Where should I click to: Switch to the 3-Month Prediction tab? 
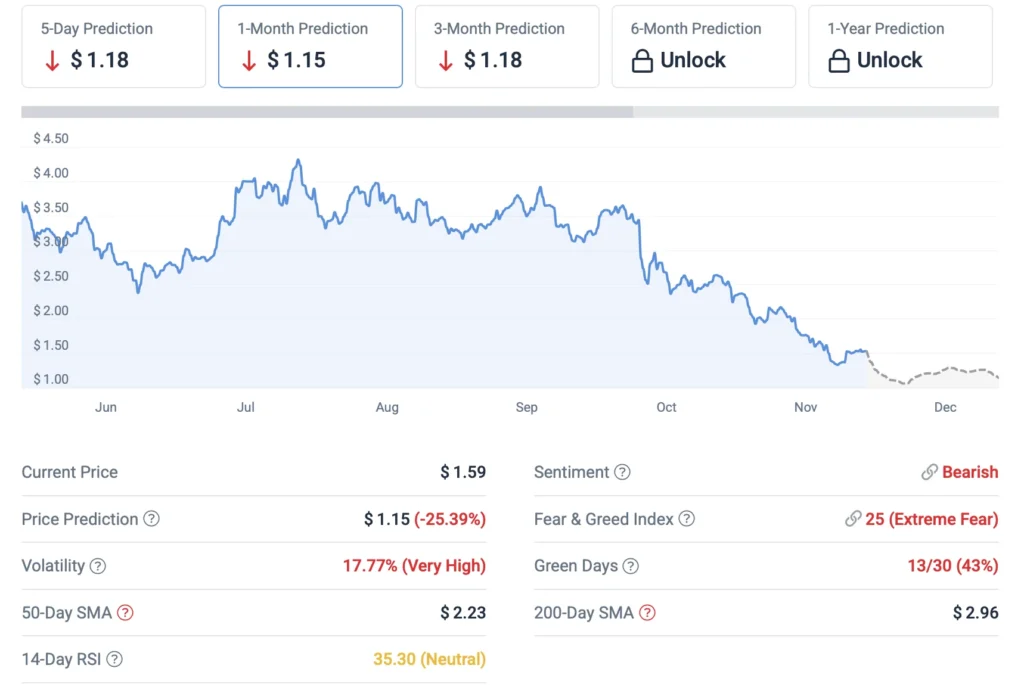pyautogui.click(x=507, y=46)
